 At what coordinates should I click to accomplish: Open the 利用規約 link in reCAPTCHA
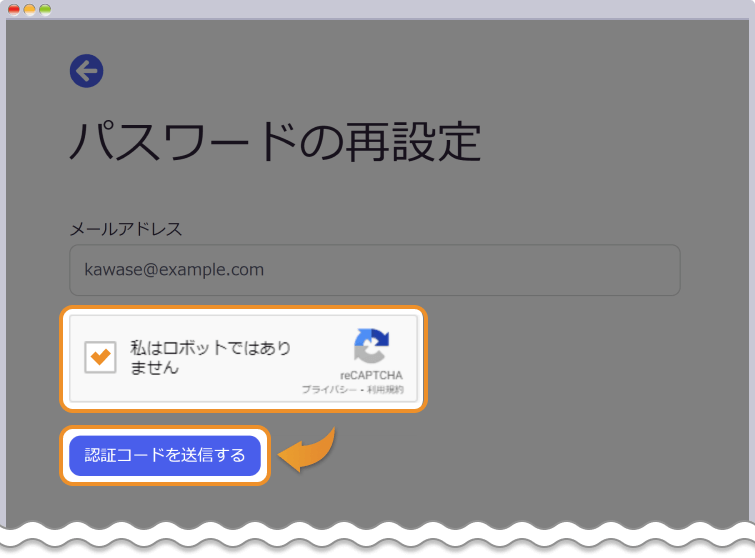tap(385, 389)
